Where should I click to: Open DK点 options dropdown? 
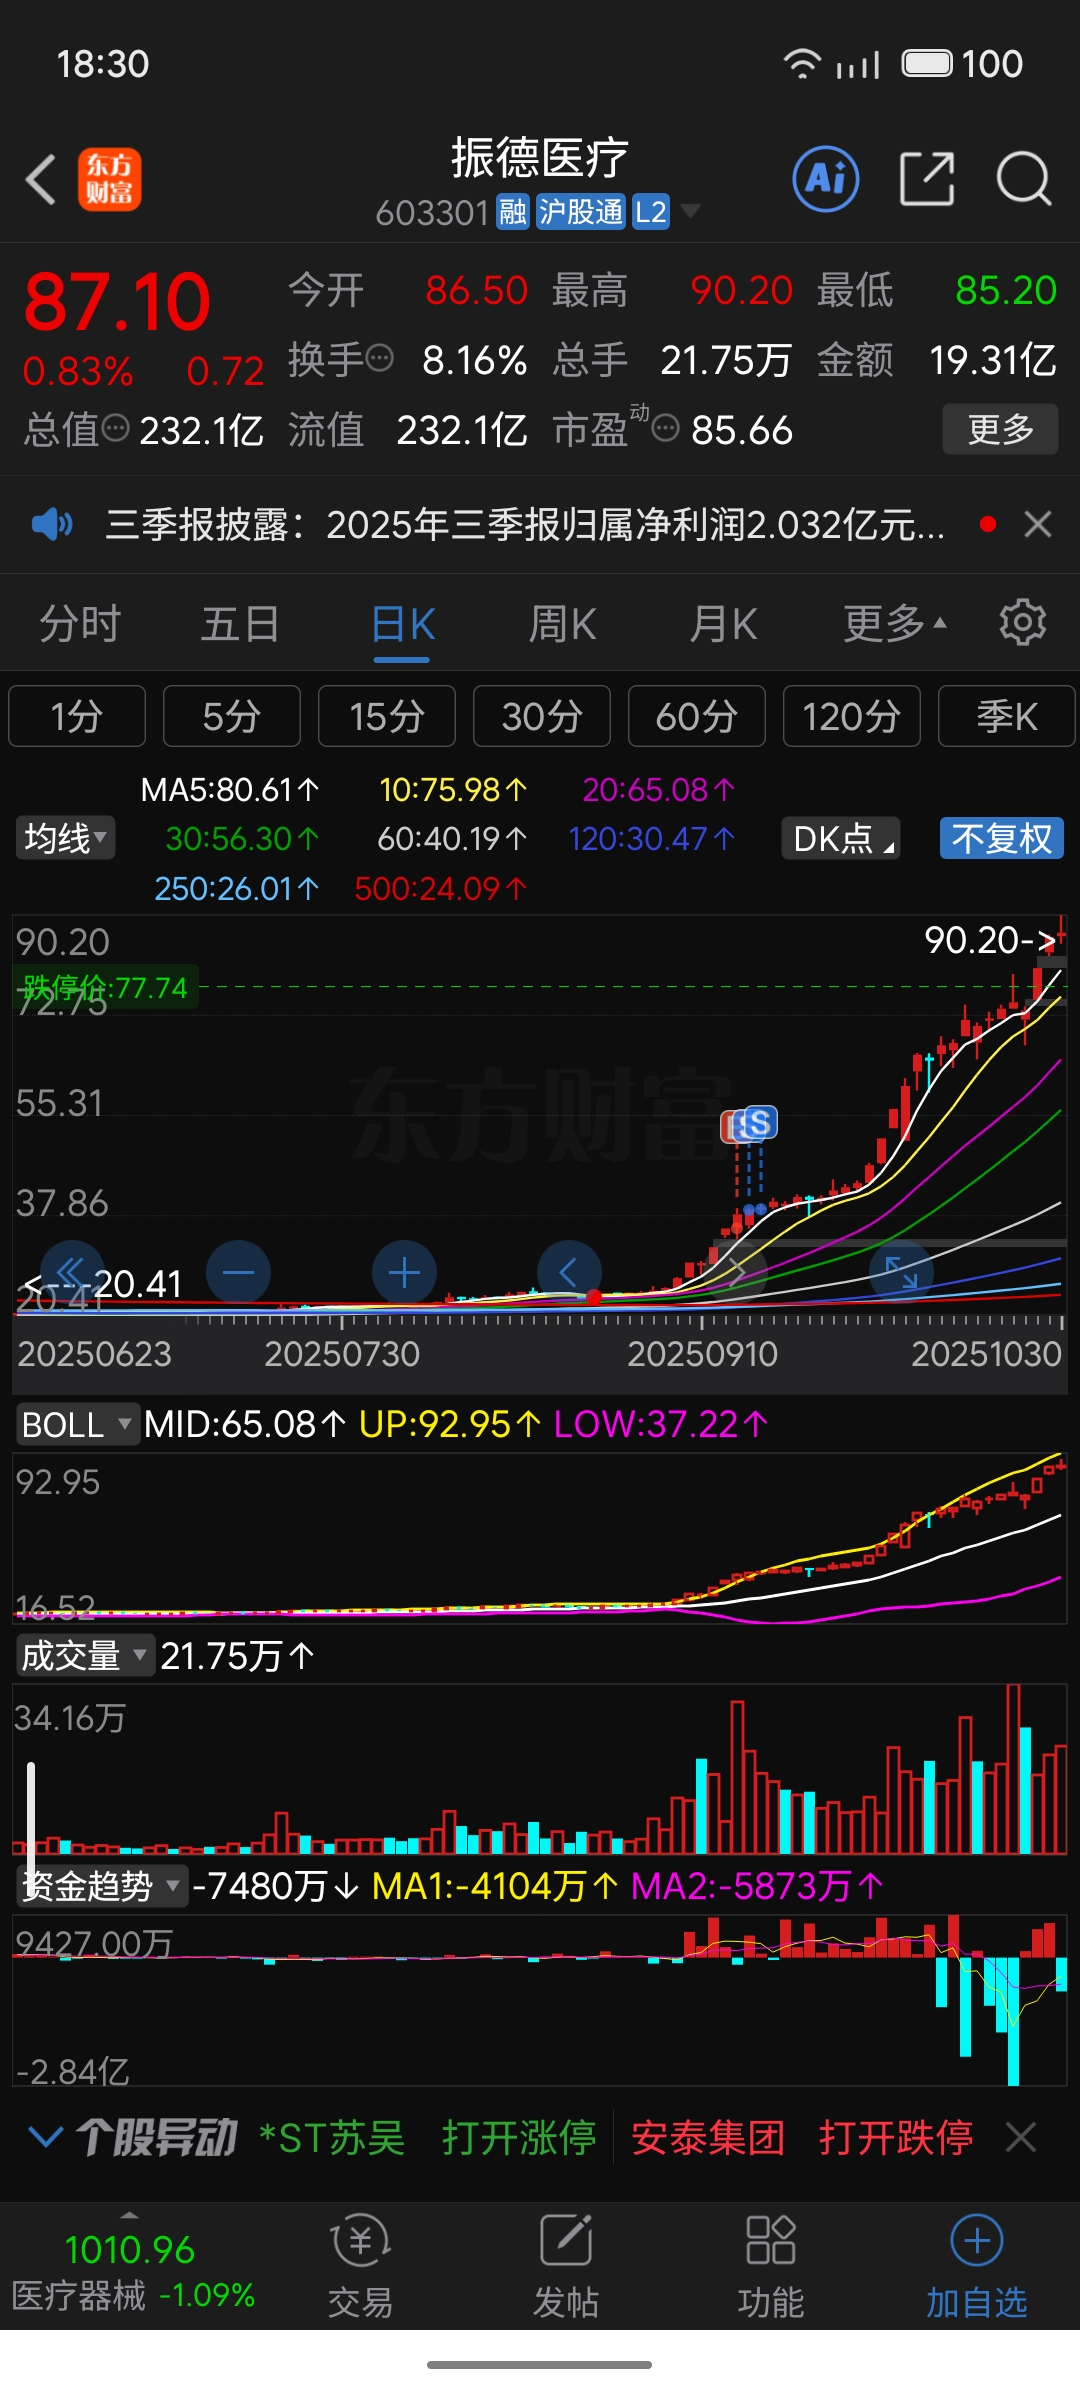(841, 838)
